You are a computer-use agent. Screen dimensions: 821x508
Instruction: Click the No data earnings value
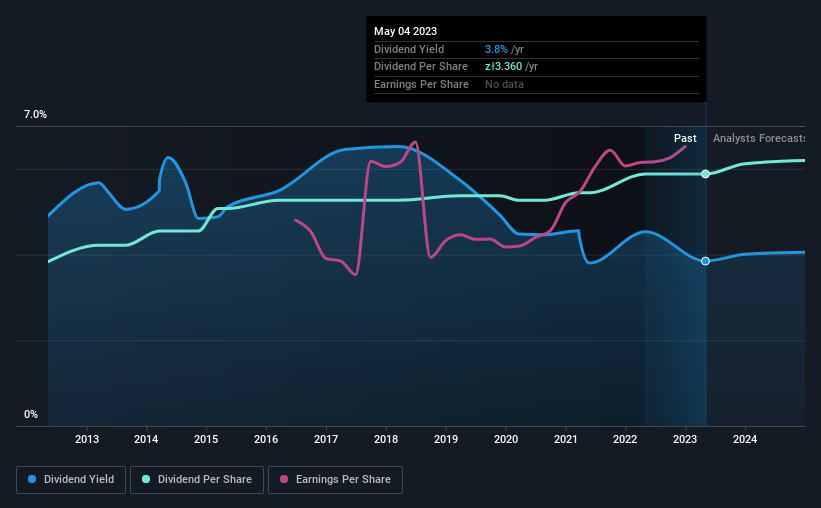pos(504,84)
